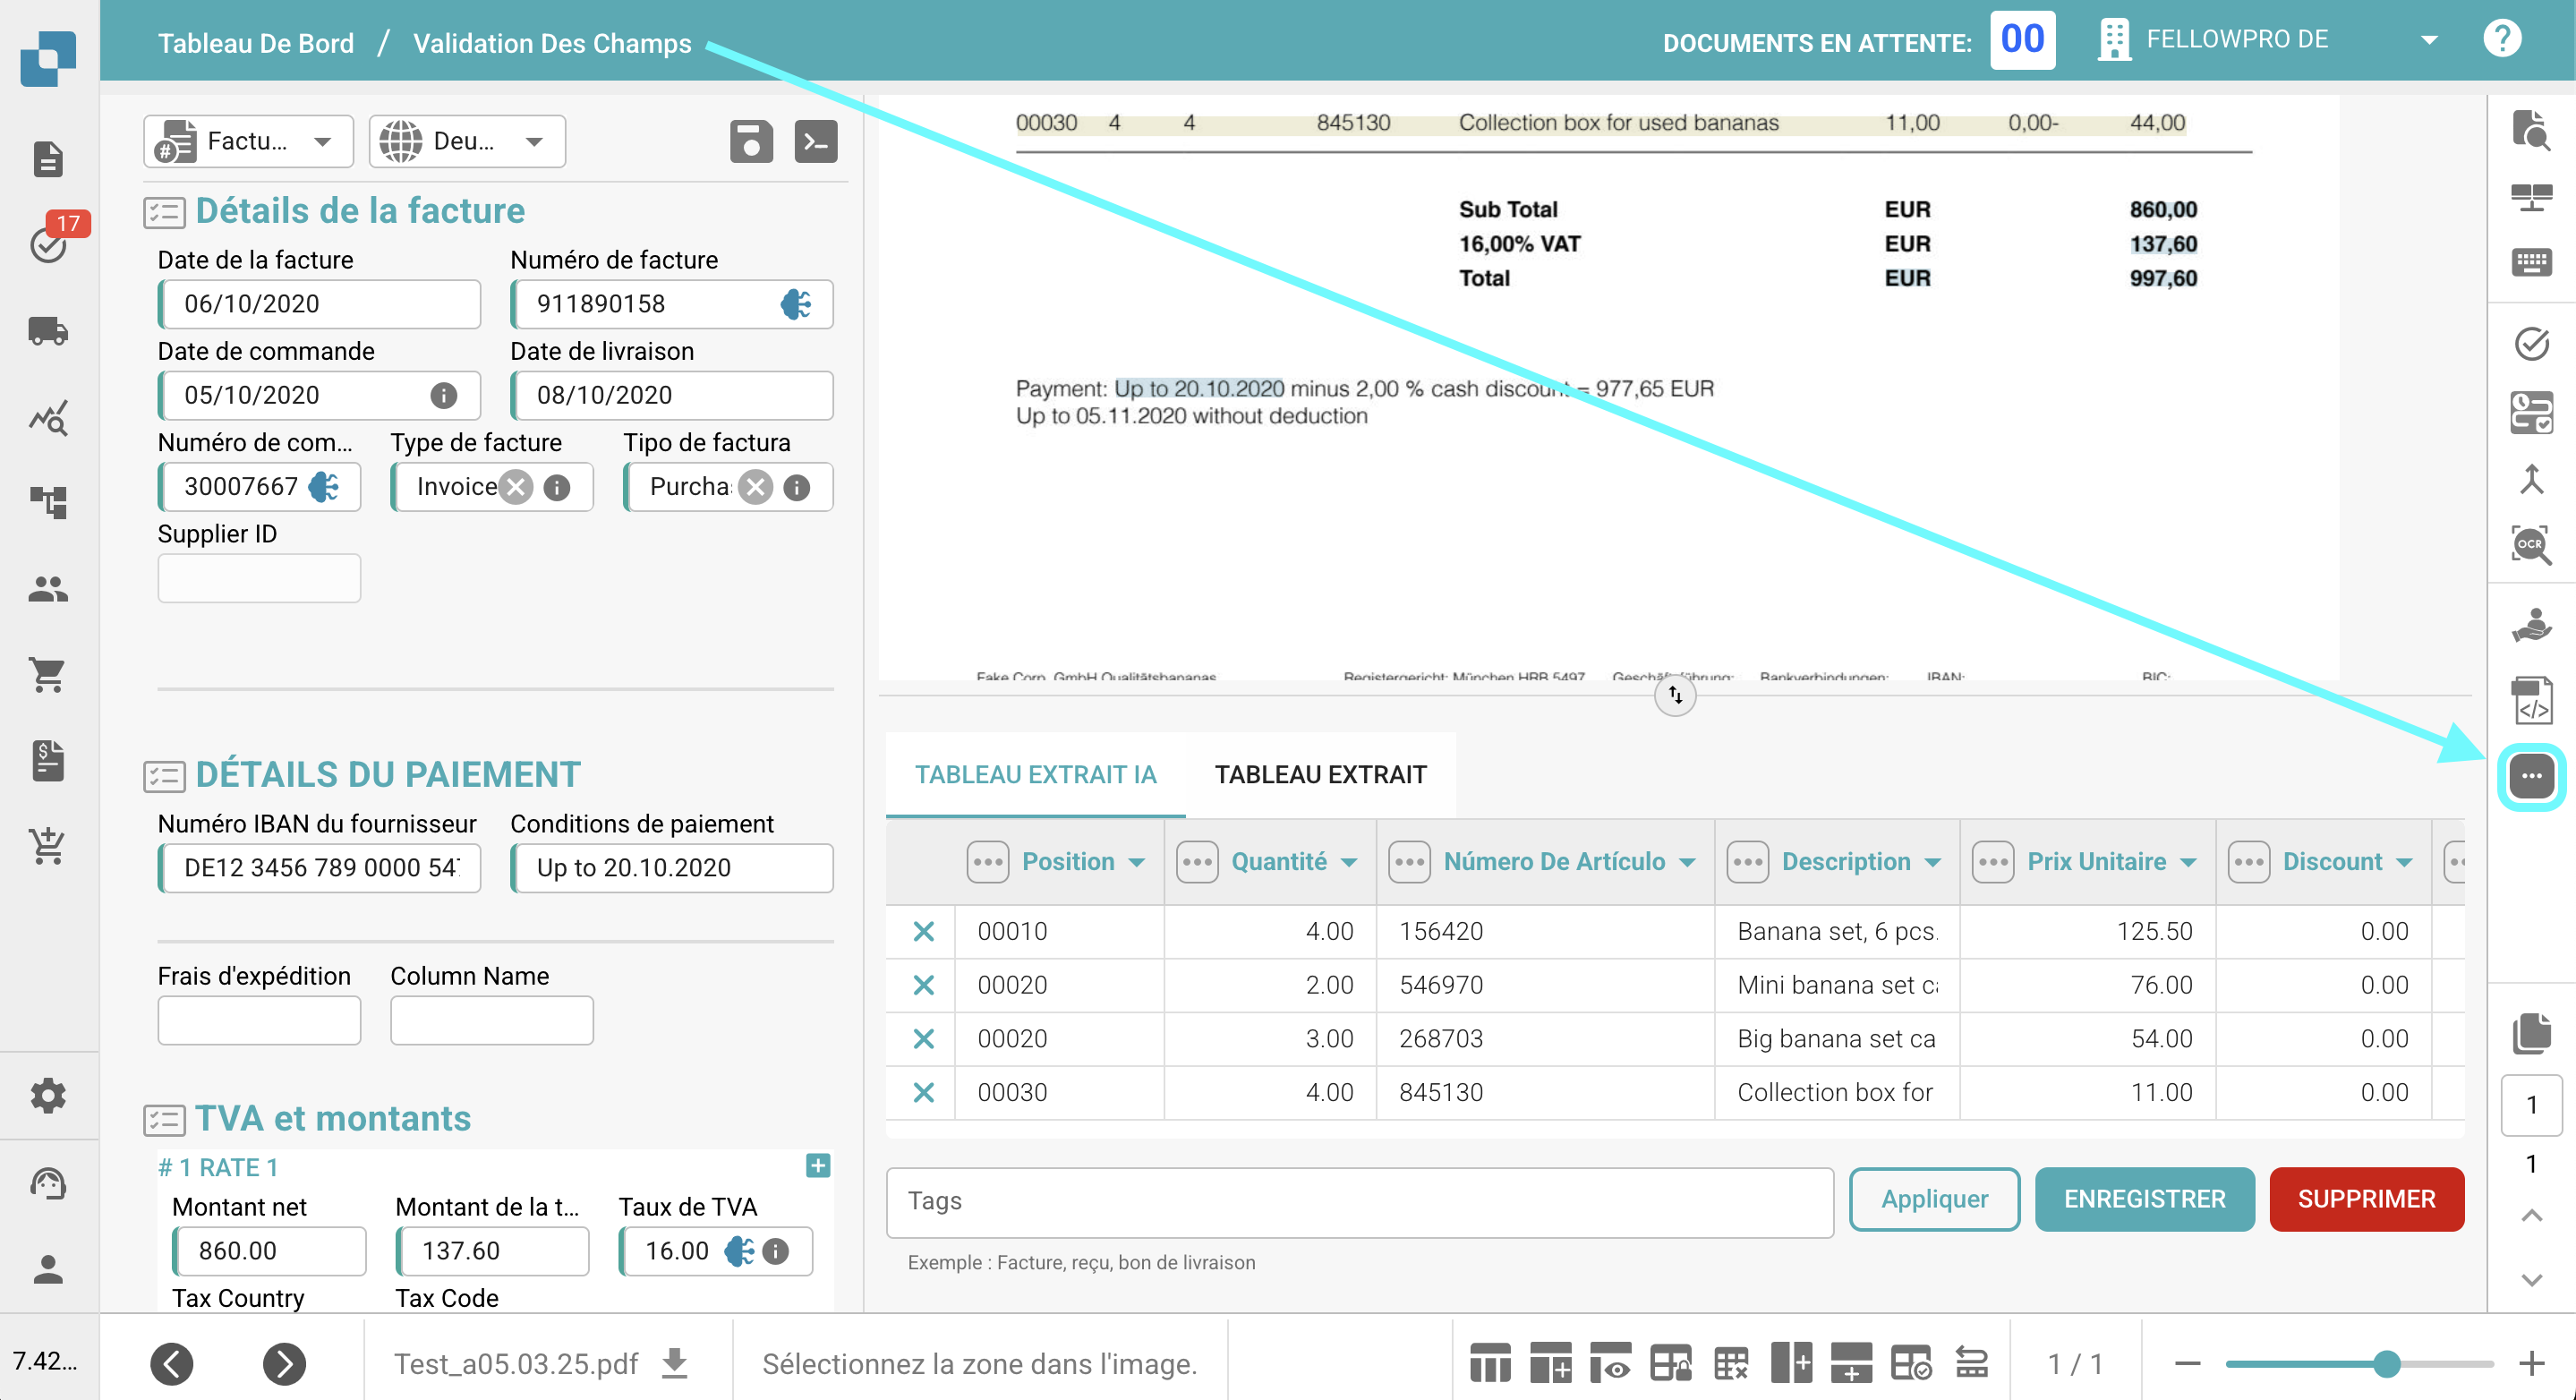Switch to TABLEAU EXTRAIT tab
Viewport: 2576px width, 1400px height.
tap(1320, 774)
